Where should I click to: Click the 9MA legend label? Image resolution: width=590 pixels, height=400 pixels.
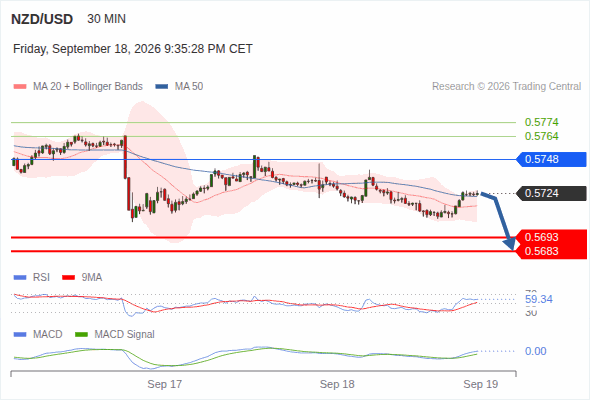pyautogui.click(x=92, y=278)
